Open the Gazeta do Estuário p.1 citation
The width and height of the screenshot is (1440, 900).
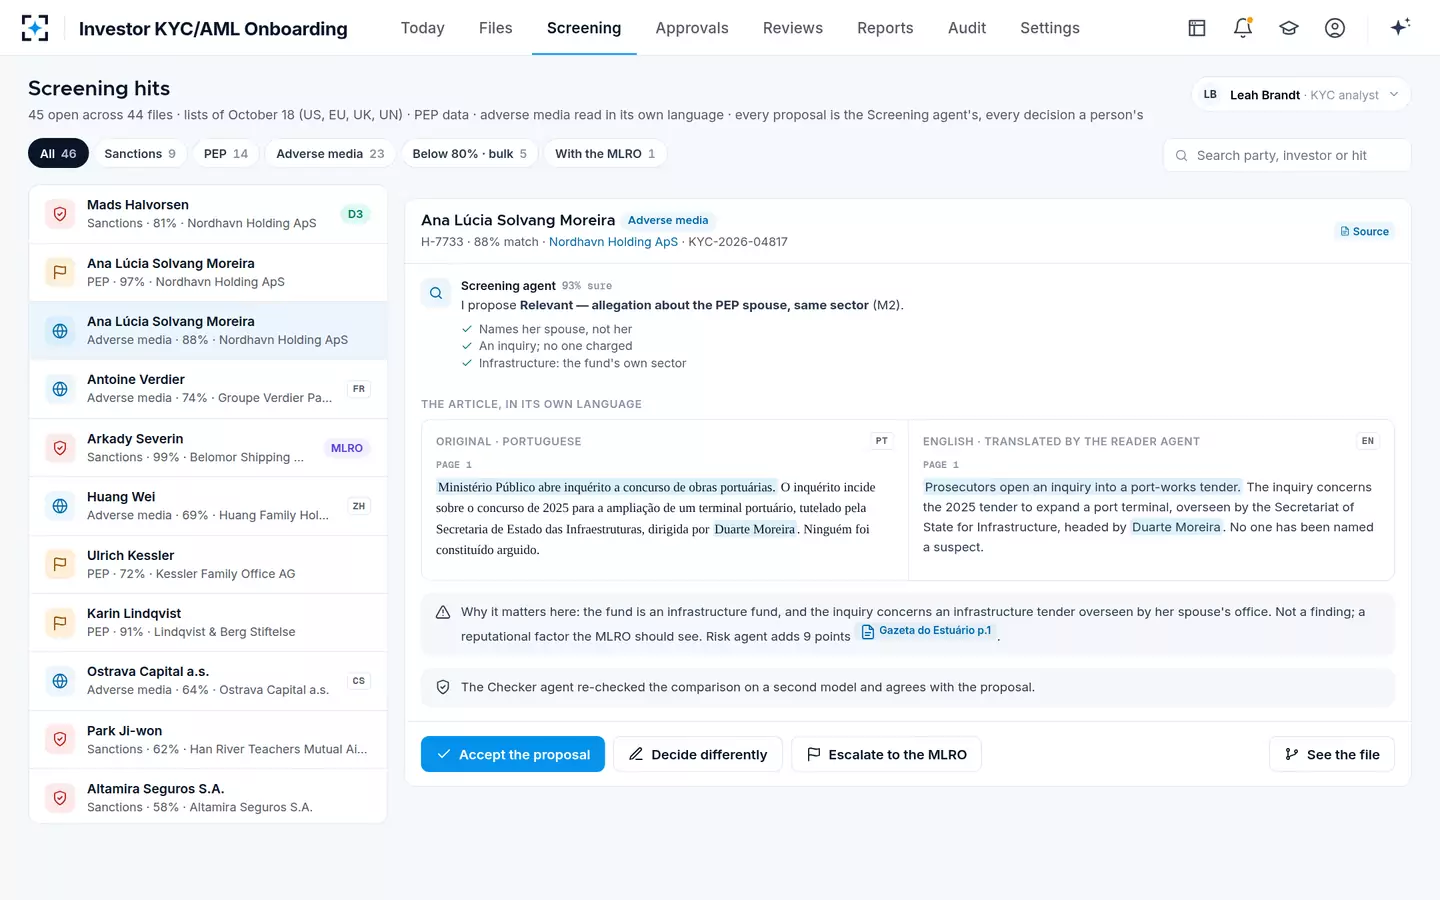[927, 631]
